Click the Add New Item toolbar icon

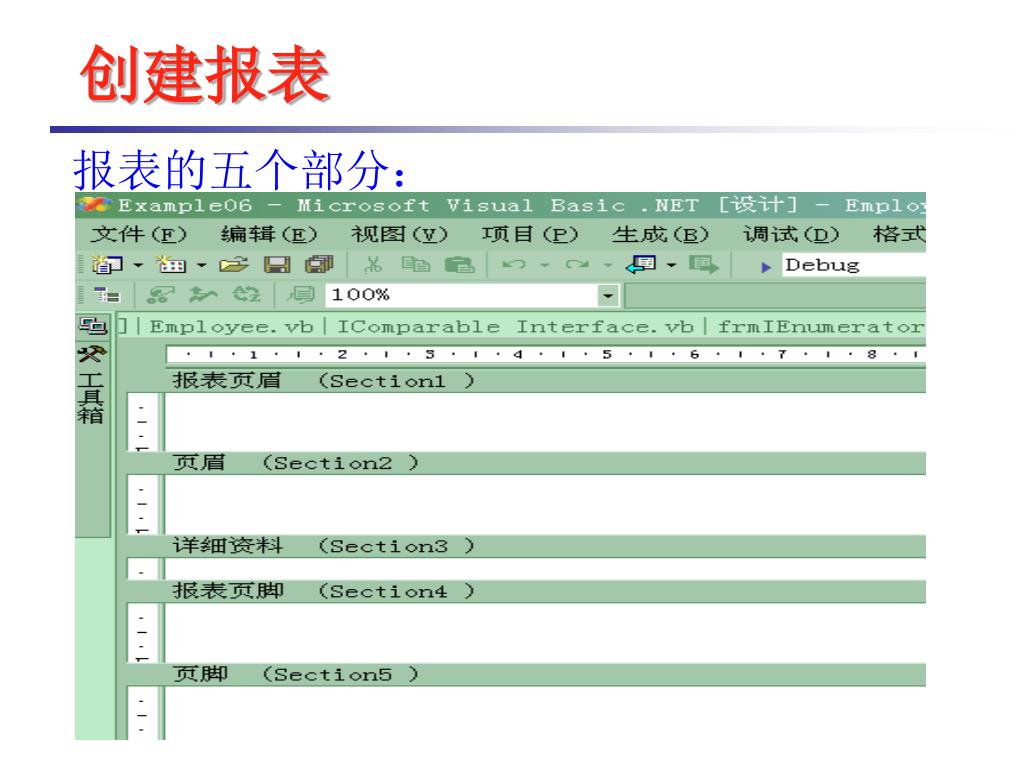(170, 264)
